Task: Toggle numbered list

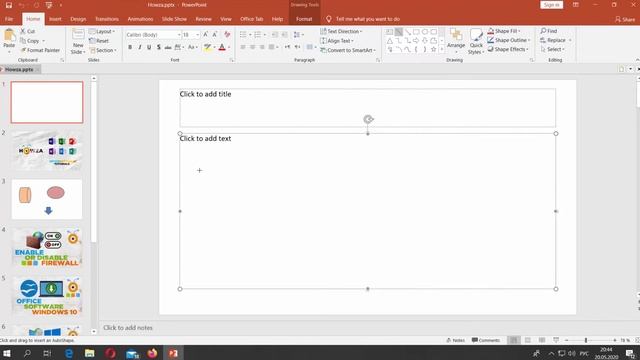Action: pyautogui.click(x=258, y=35)
